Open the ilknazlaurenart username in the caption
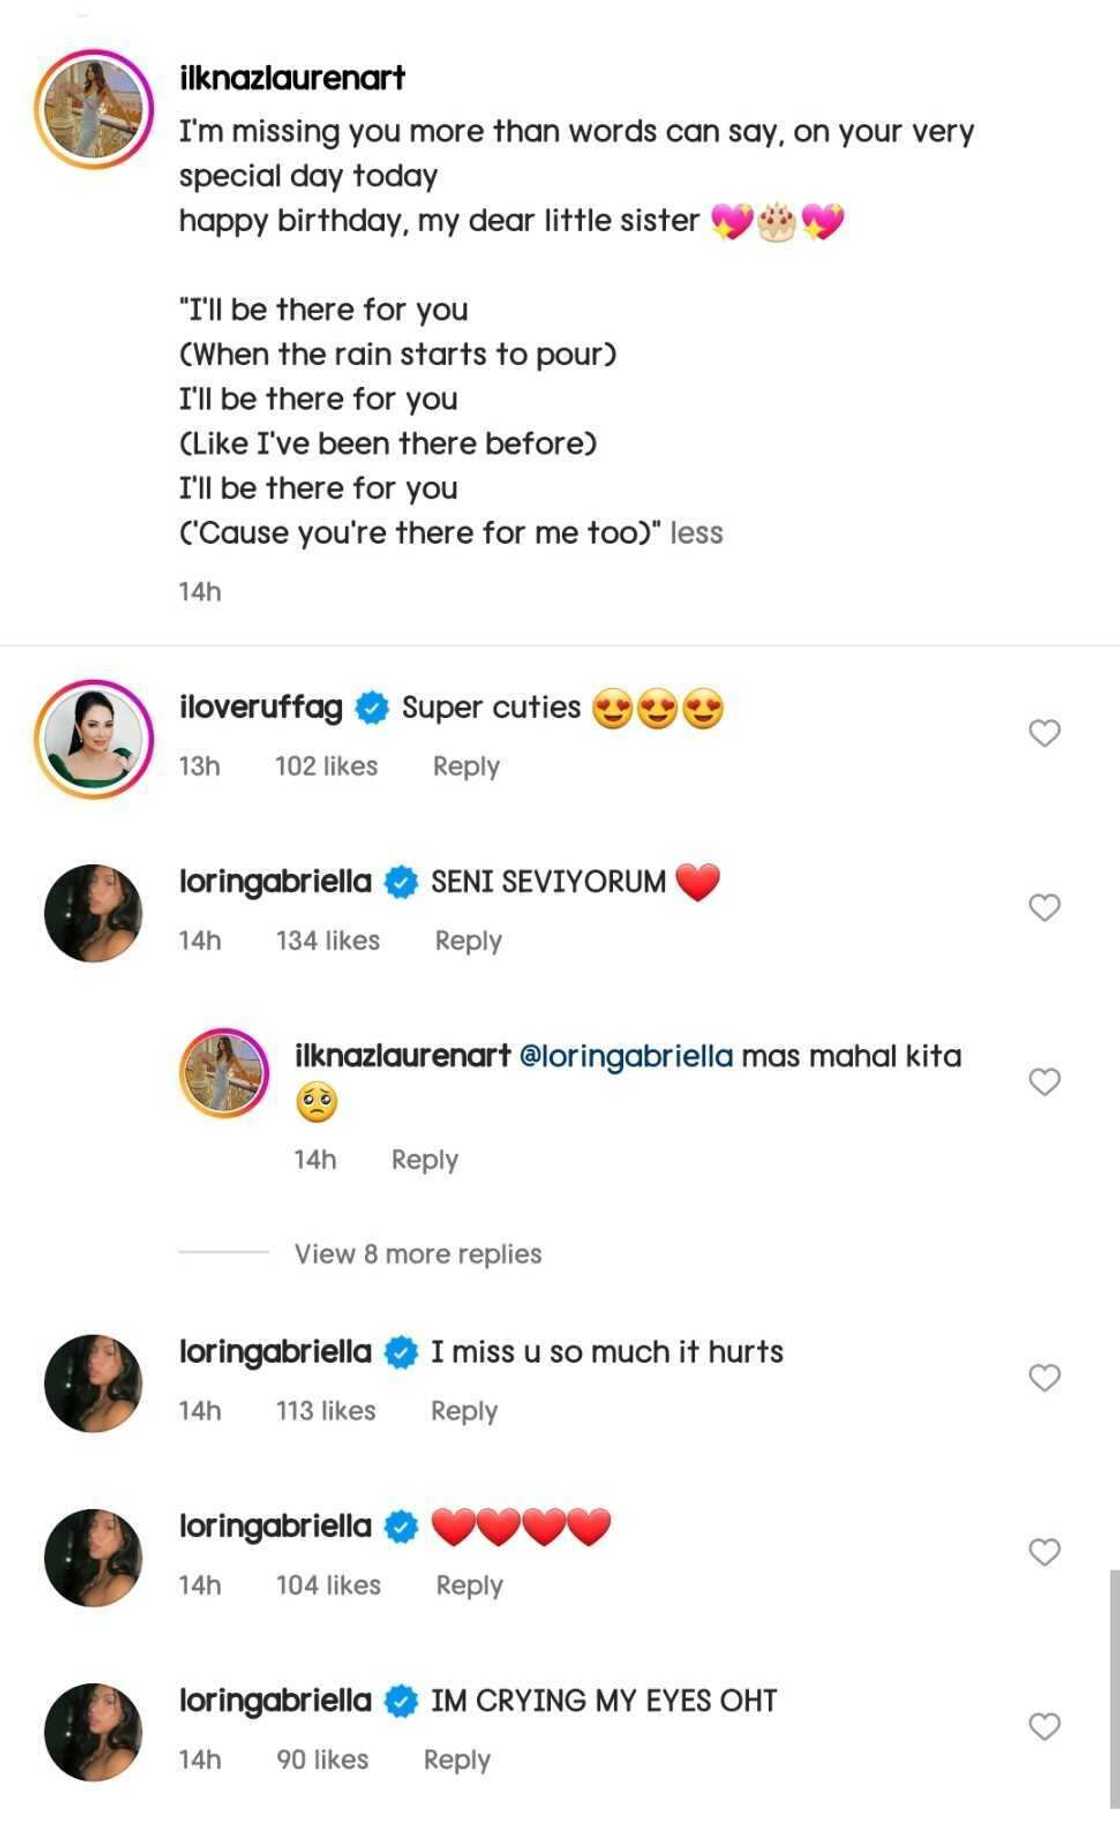Image resolution: width=1120 pixels, height=1834 pixels. [292, 78]
